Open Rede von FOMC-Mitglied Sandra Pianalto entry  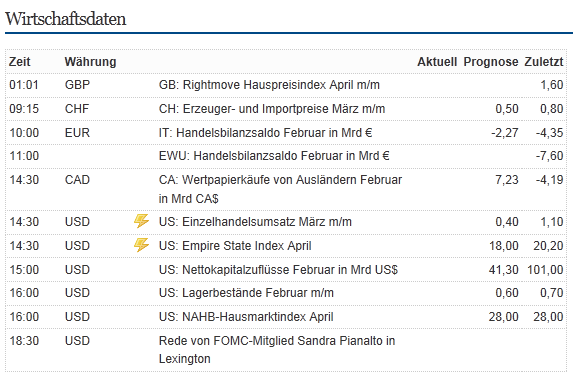(277, 350)
